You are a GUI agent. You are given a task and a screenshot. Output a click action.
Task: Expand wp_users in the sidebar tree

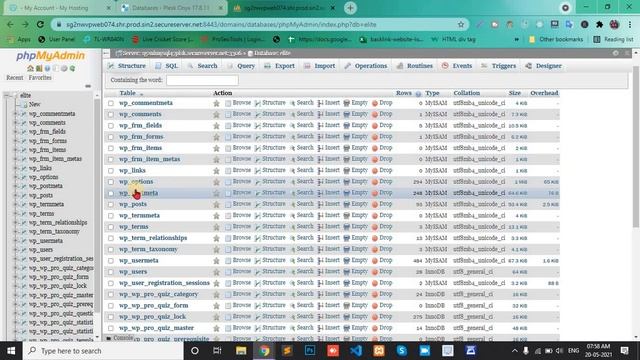tap(16, 250)
